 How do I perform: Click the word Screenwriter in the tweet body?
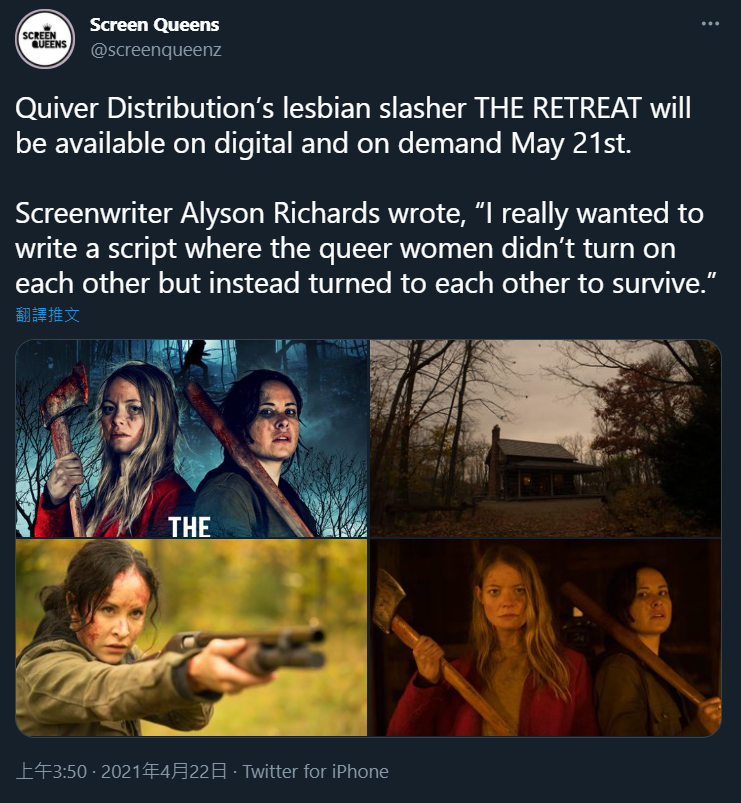[x=94, y=213]
